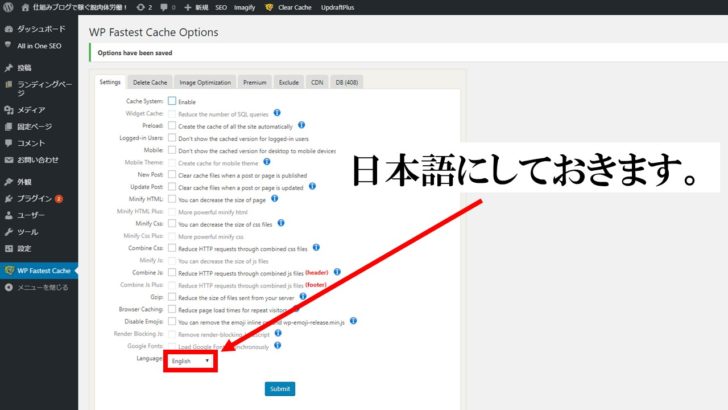
Task: Click the Submit button
Action: tap(280, 389)
